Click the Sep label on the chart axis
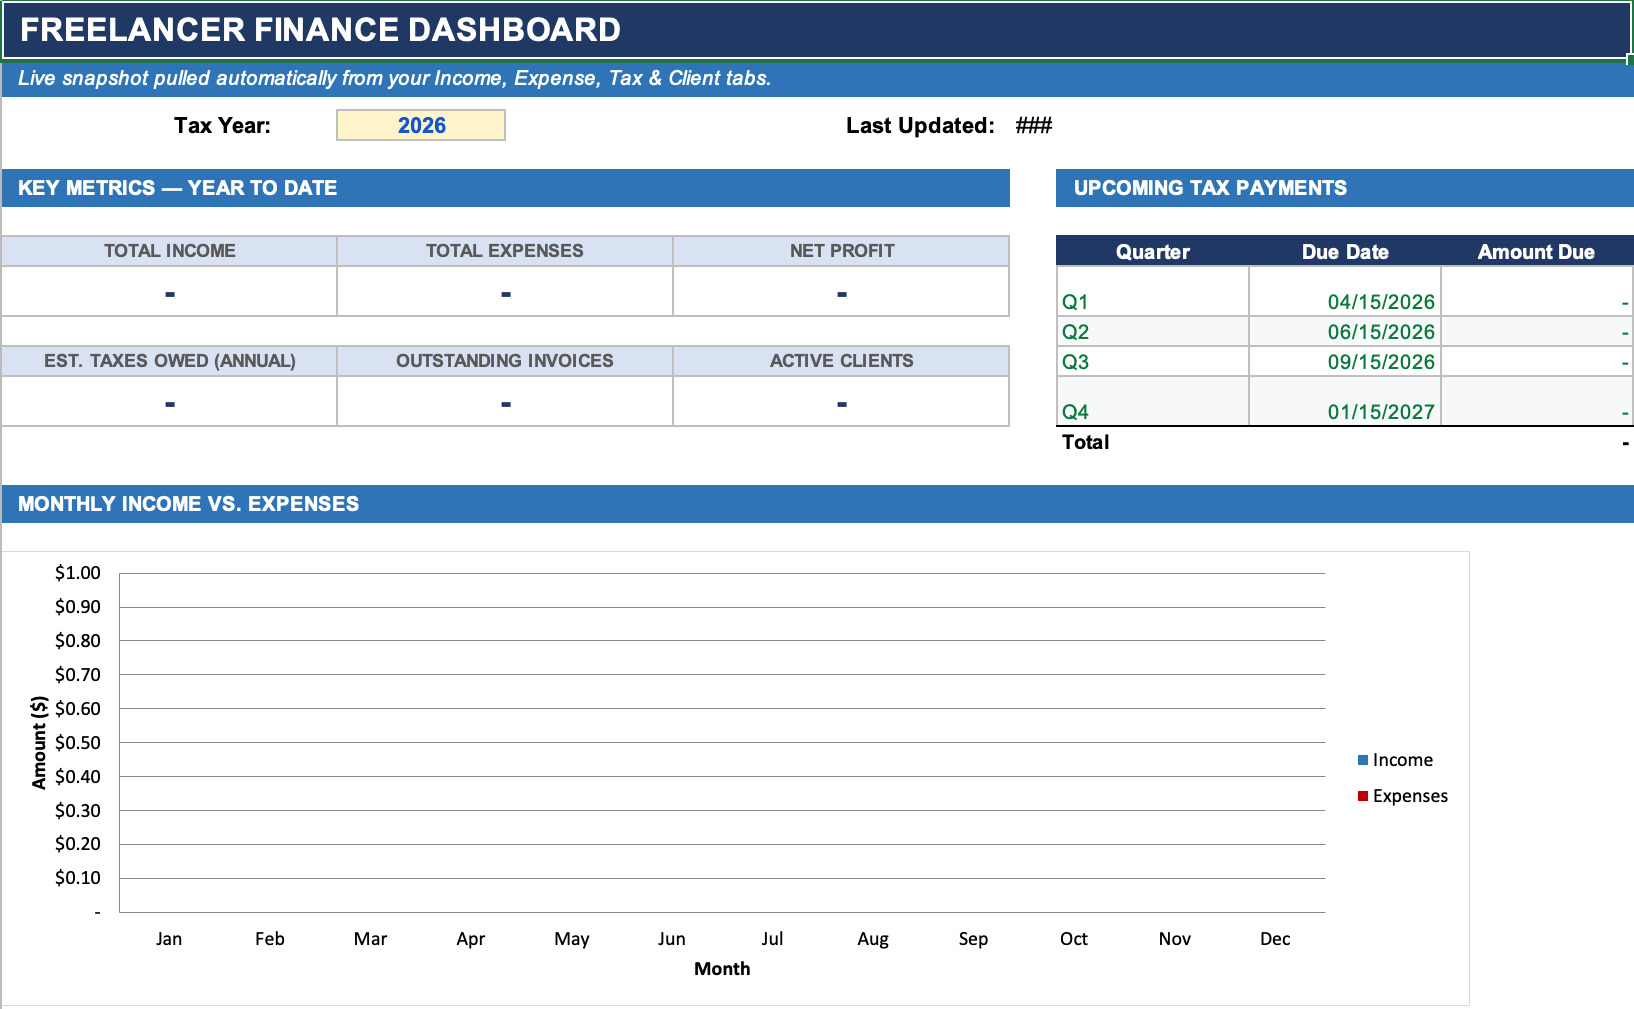 [973, 938]
